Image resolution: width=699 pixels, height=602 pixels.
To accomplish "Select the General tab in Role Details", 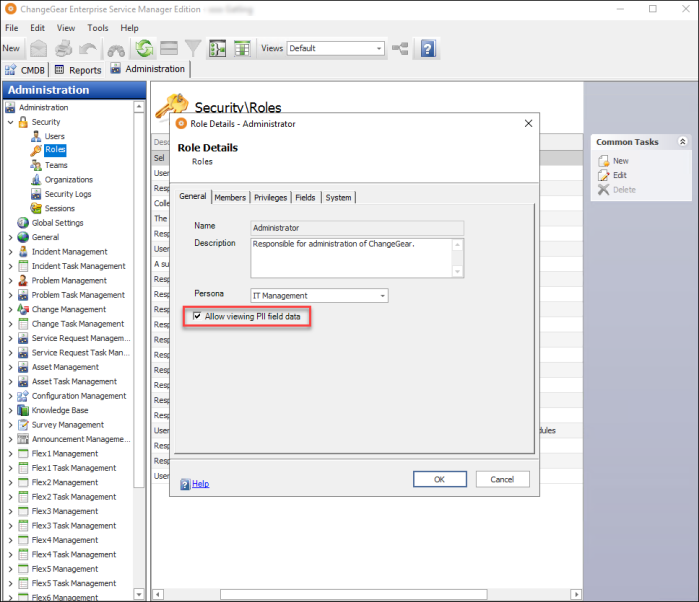I will pos(193,196).
